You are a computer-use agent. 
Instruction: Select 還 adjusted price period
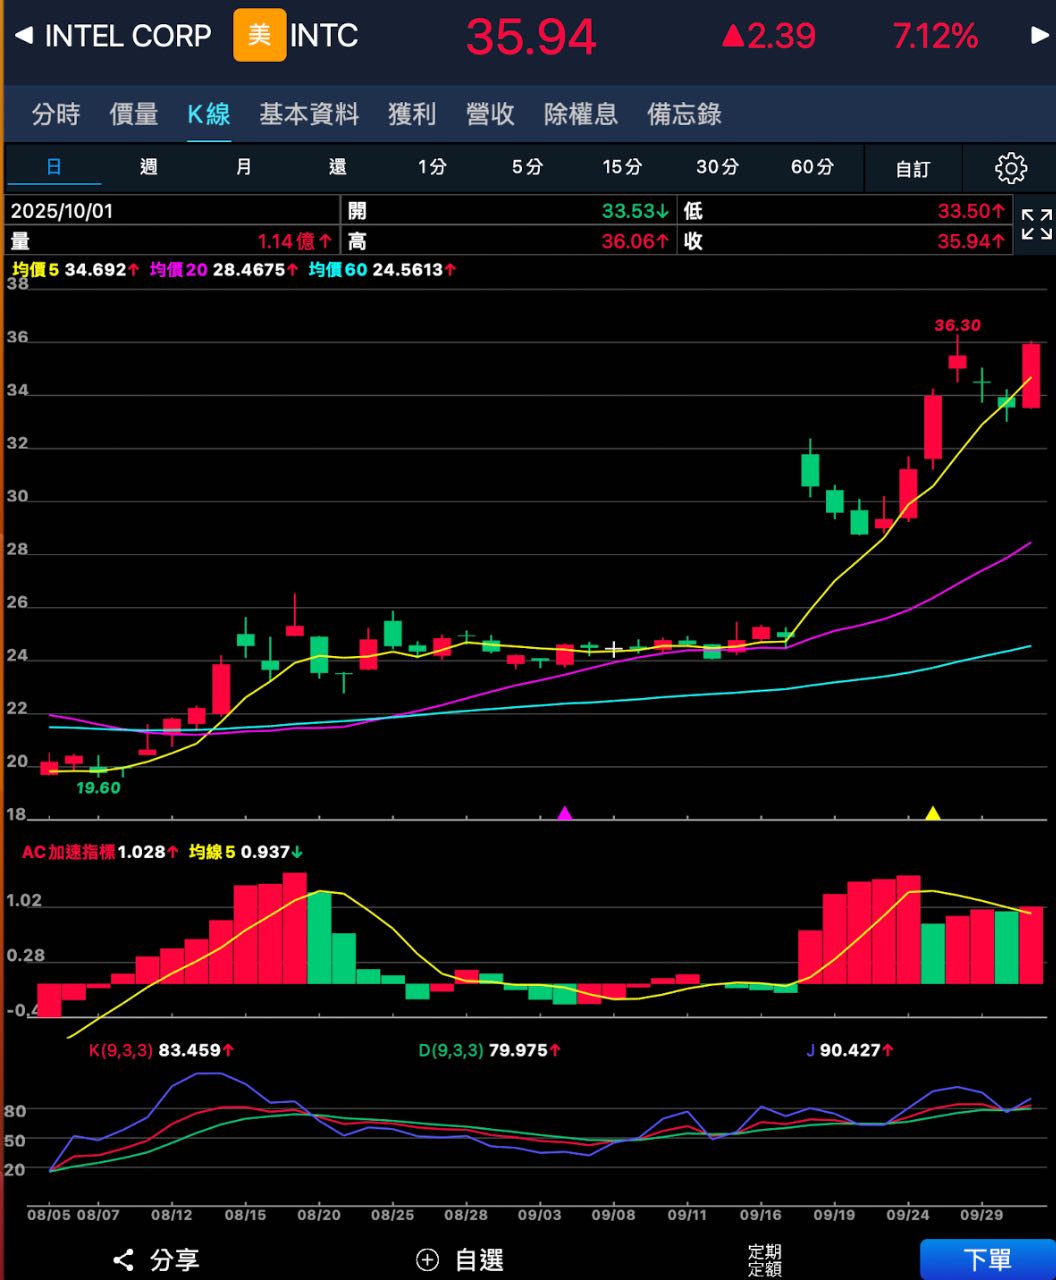click(x=338, y=167)
